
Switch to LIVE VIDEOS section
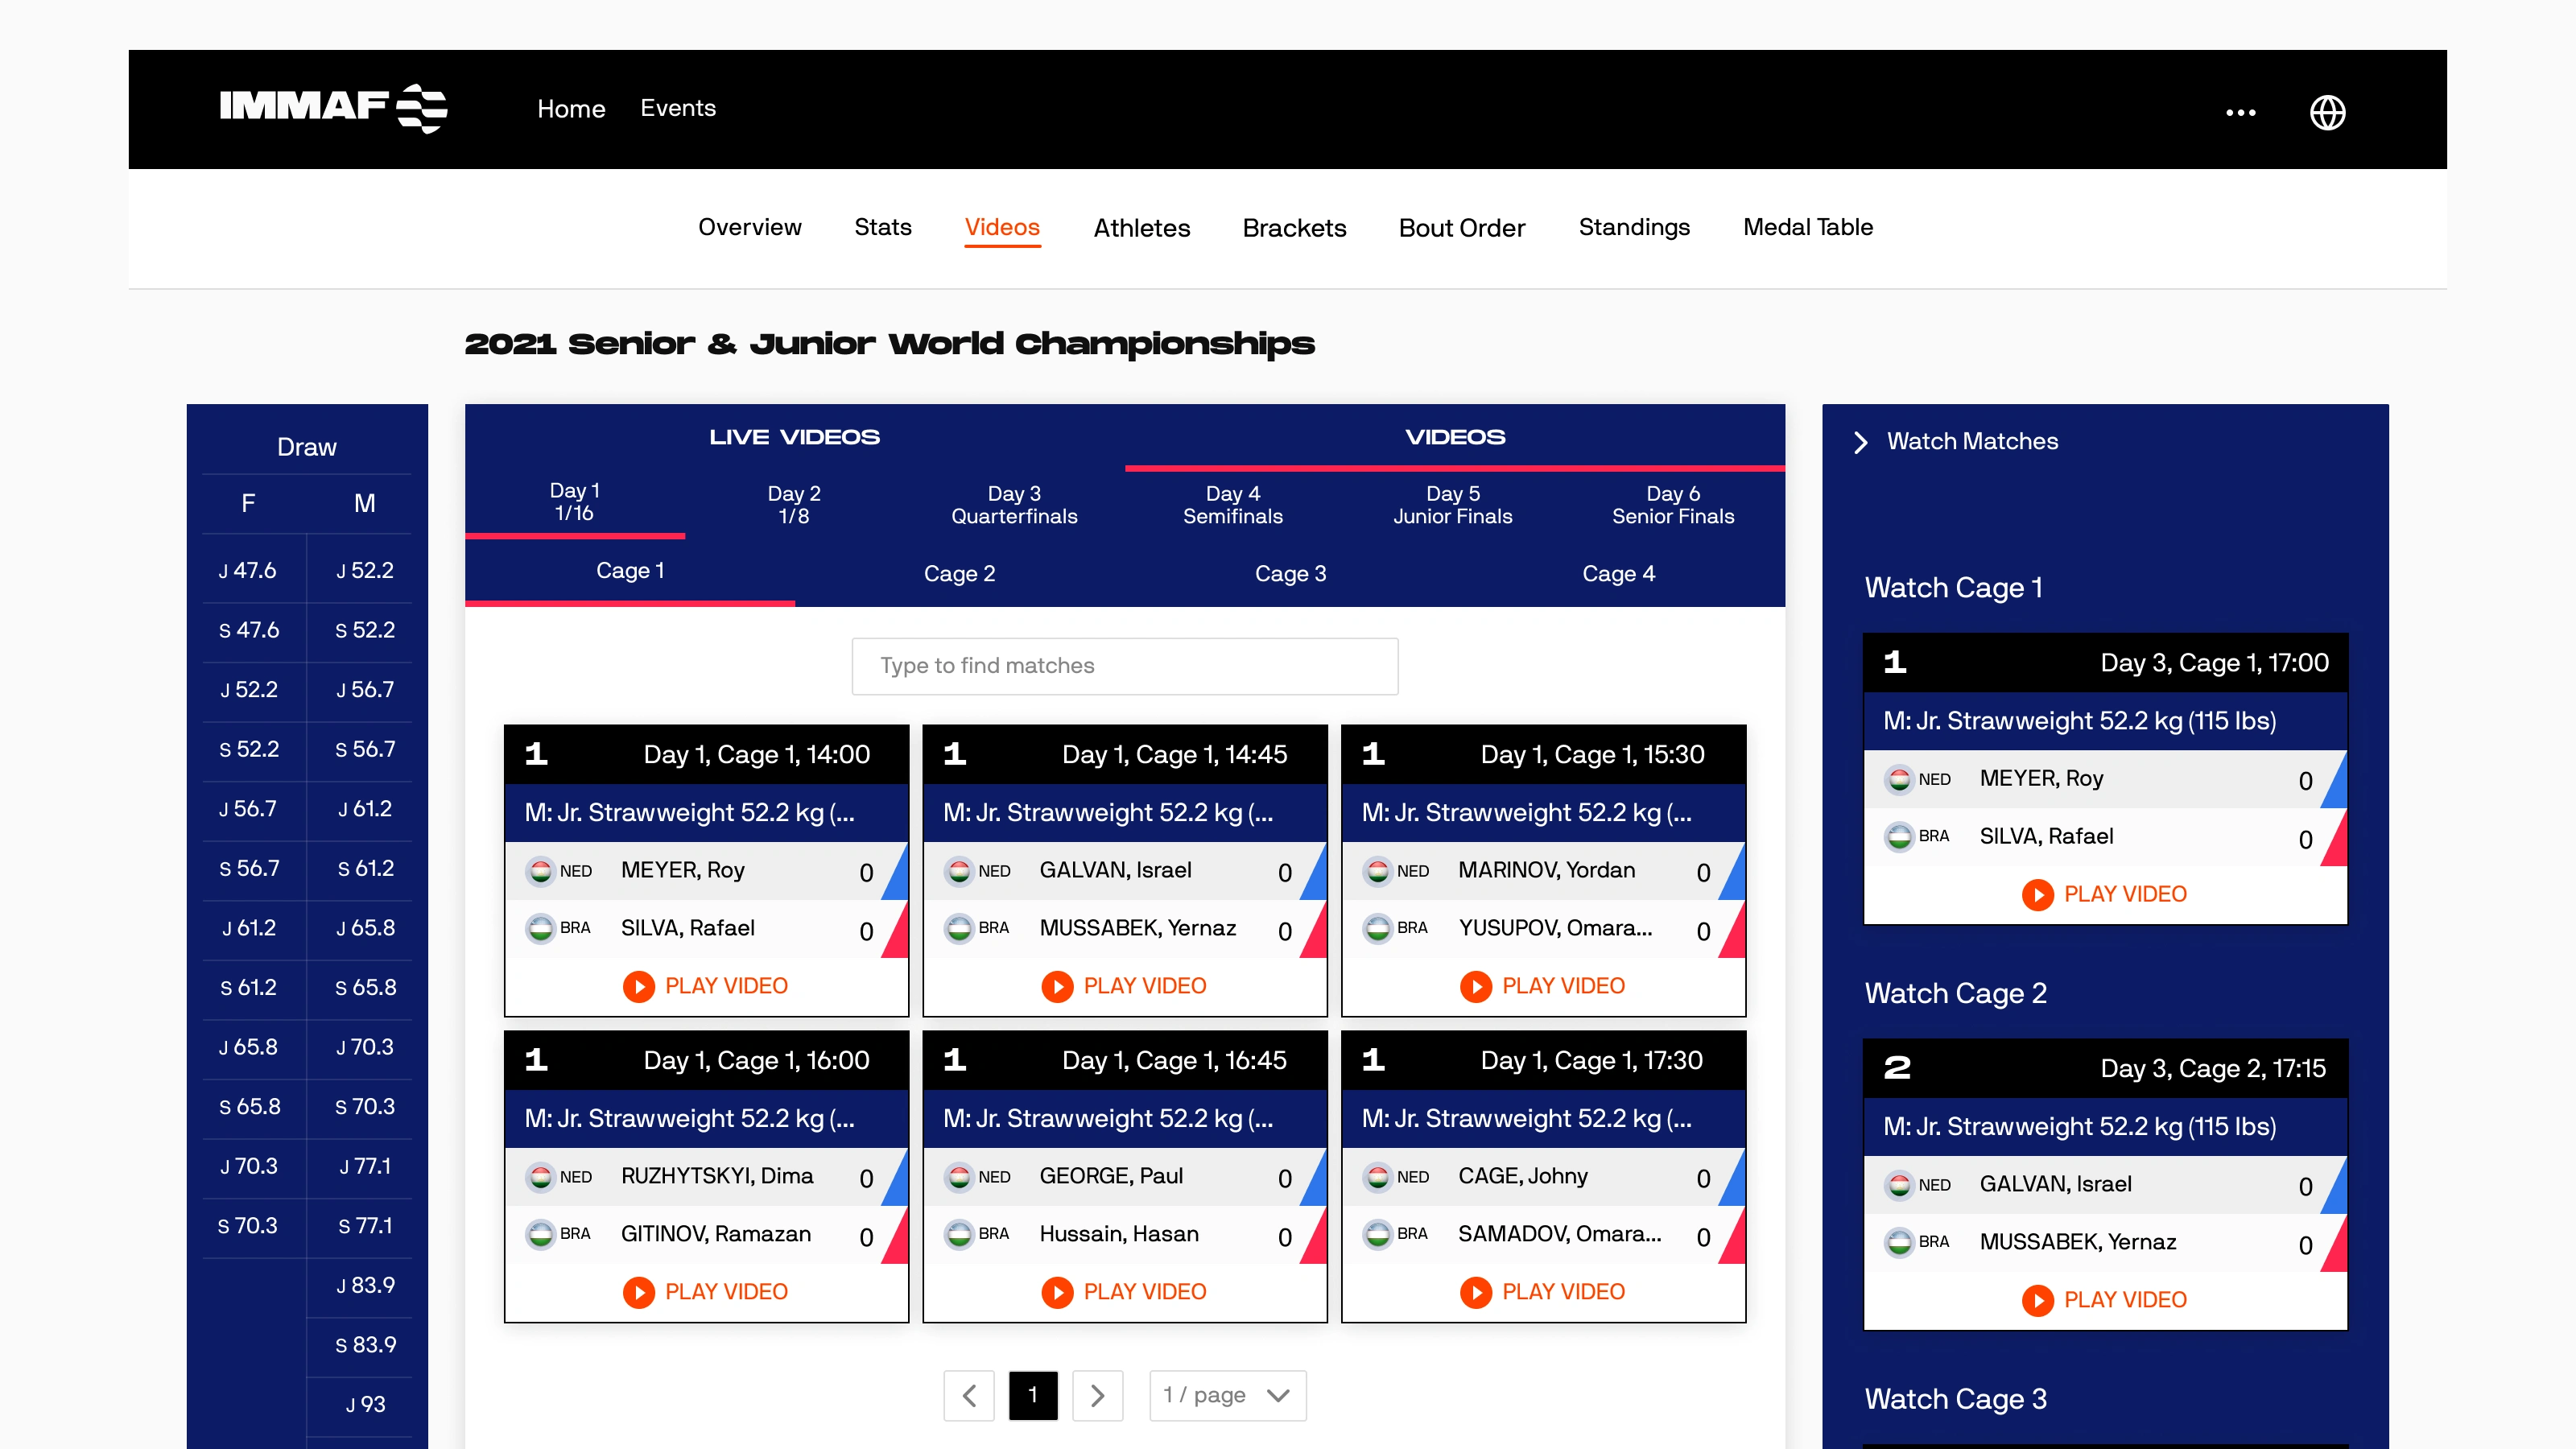(794, 437)
